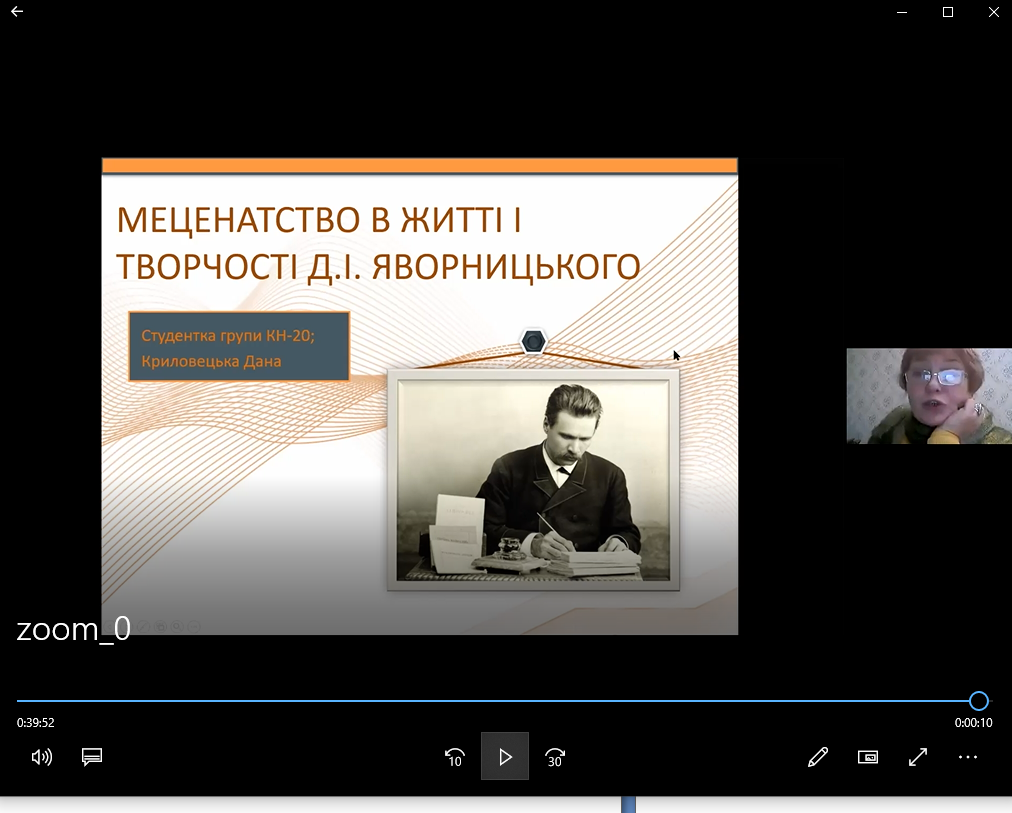Toggle fullscreen with the diagonal arrows icon
1012x813 pixels.
918,757
